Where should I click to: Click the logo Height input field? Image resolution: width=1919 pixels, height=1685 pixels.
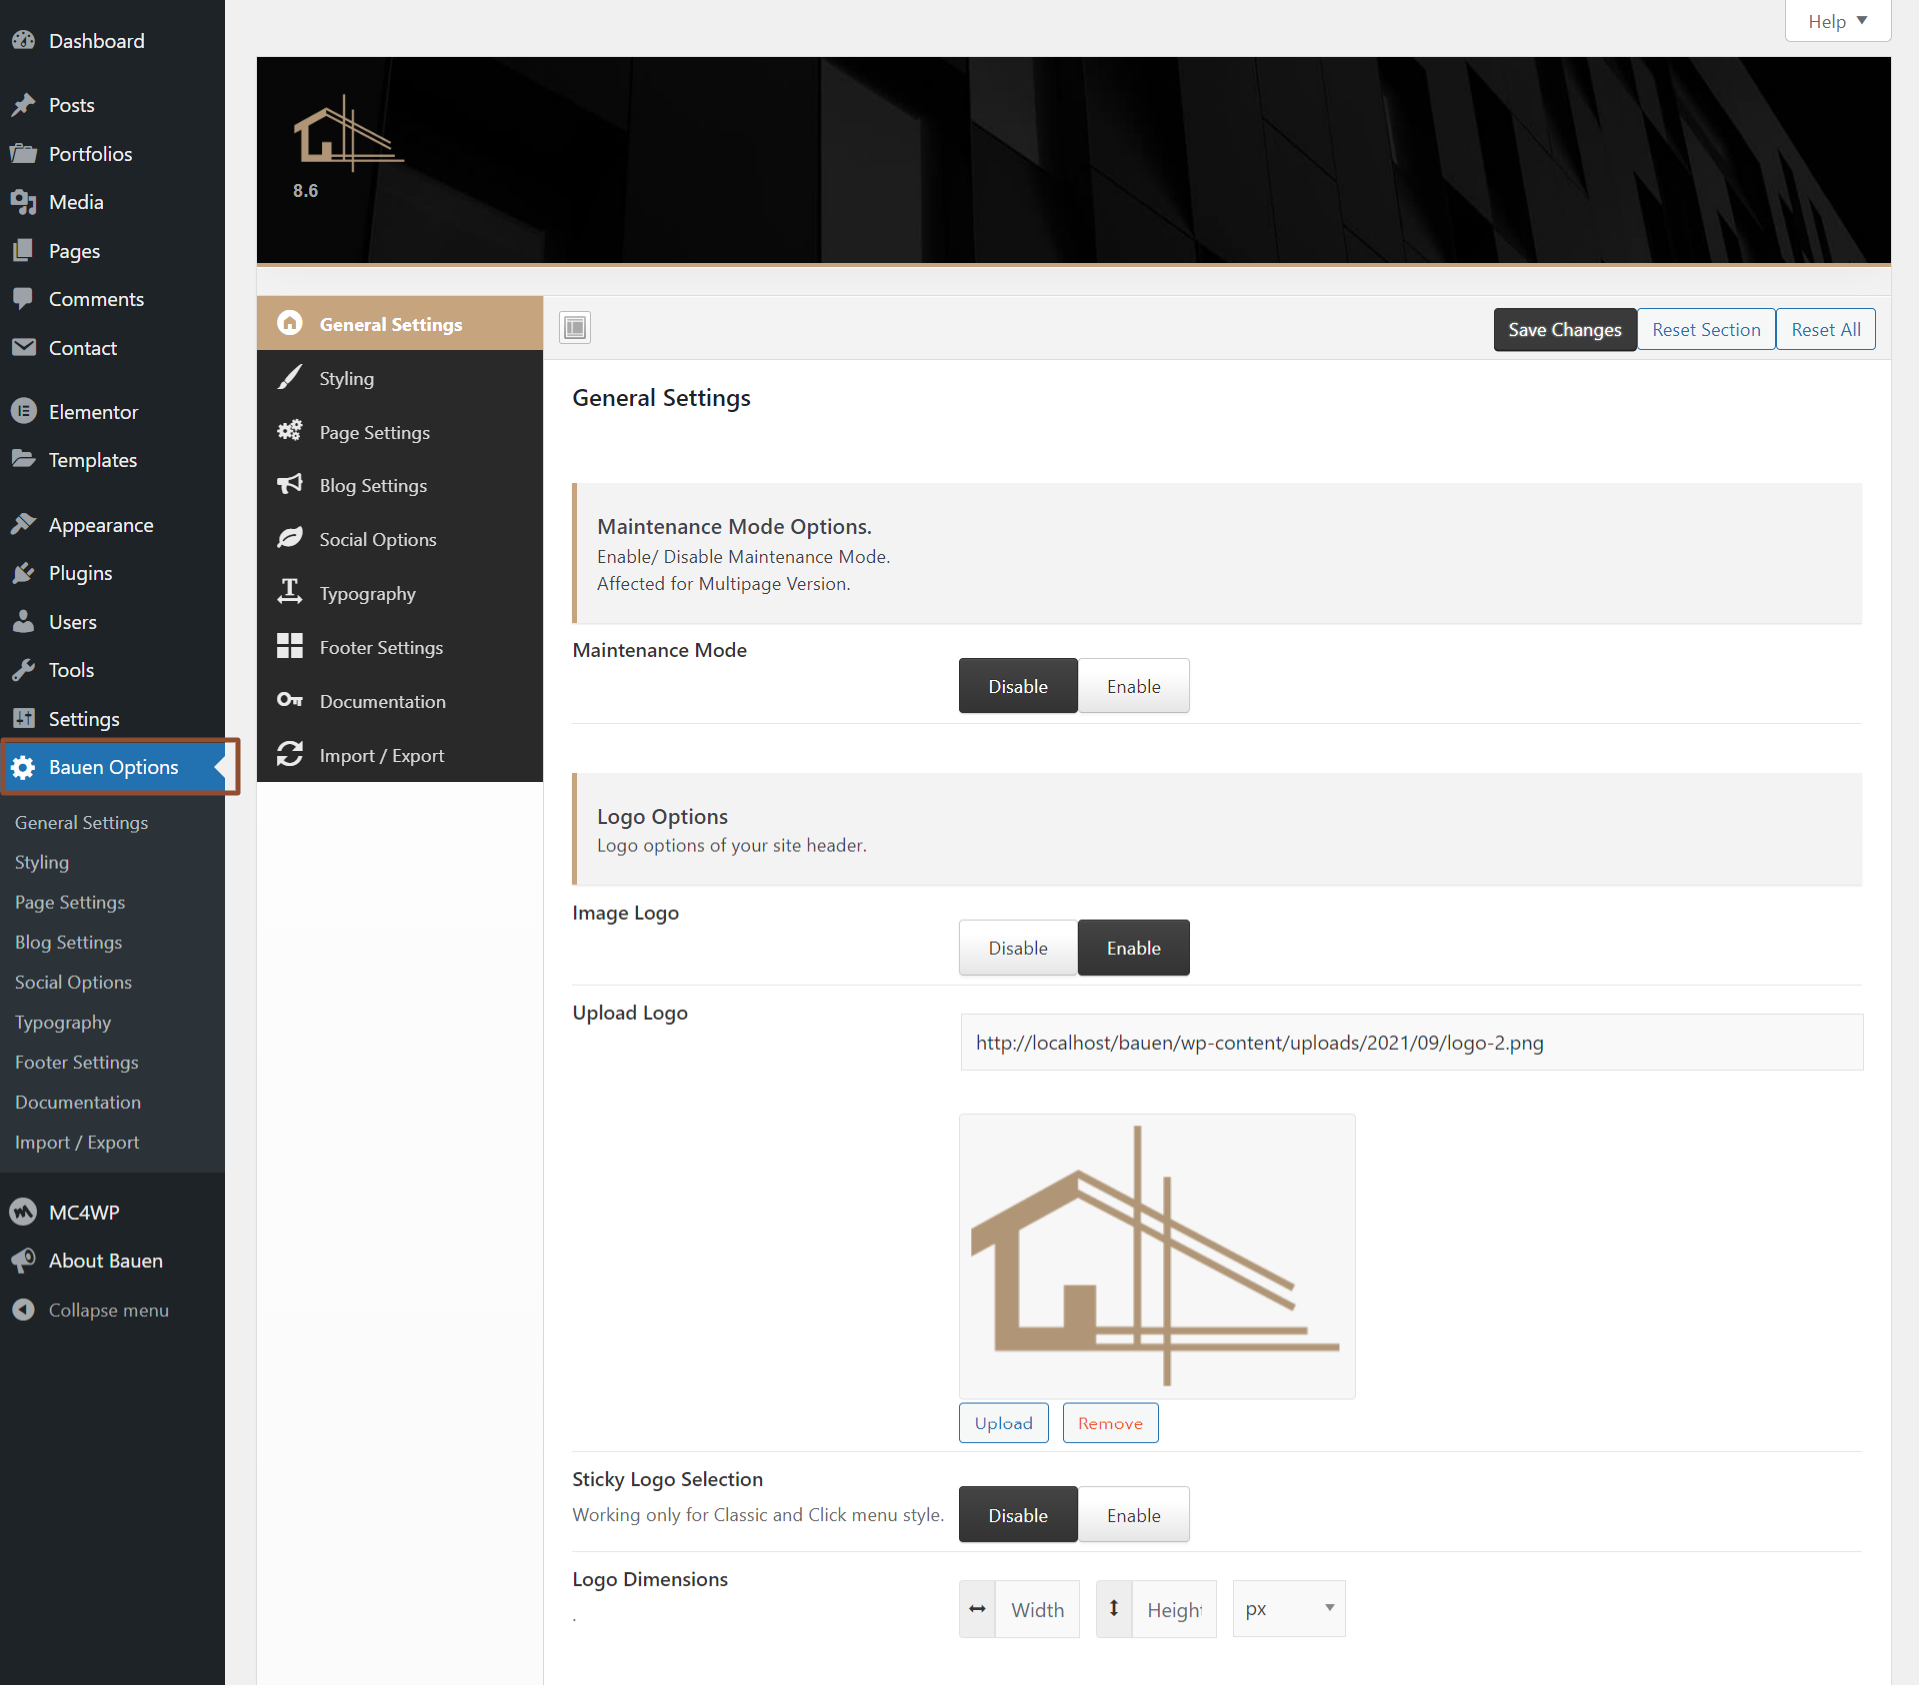tap(1174, 1609)
